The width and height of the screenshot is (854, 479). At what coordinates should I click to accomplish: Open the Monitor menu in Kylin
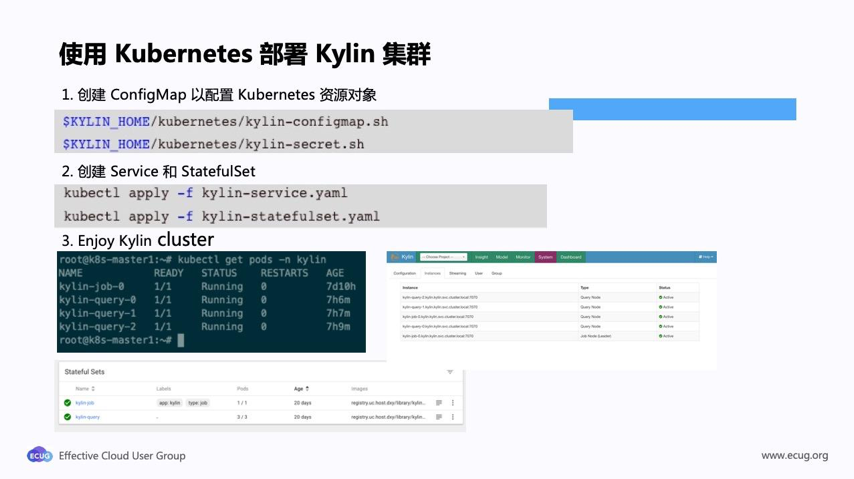[523, 257]
